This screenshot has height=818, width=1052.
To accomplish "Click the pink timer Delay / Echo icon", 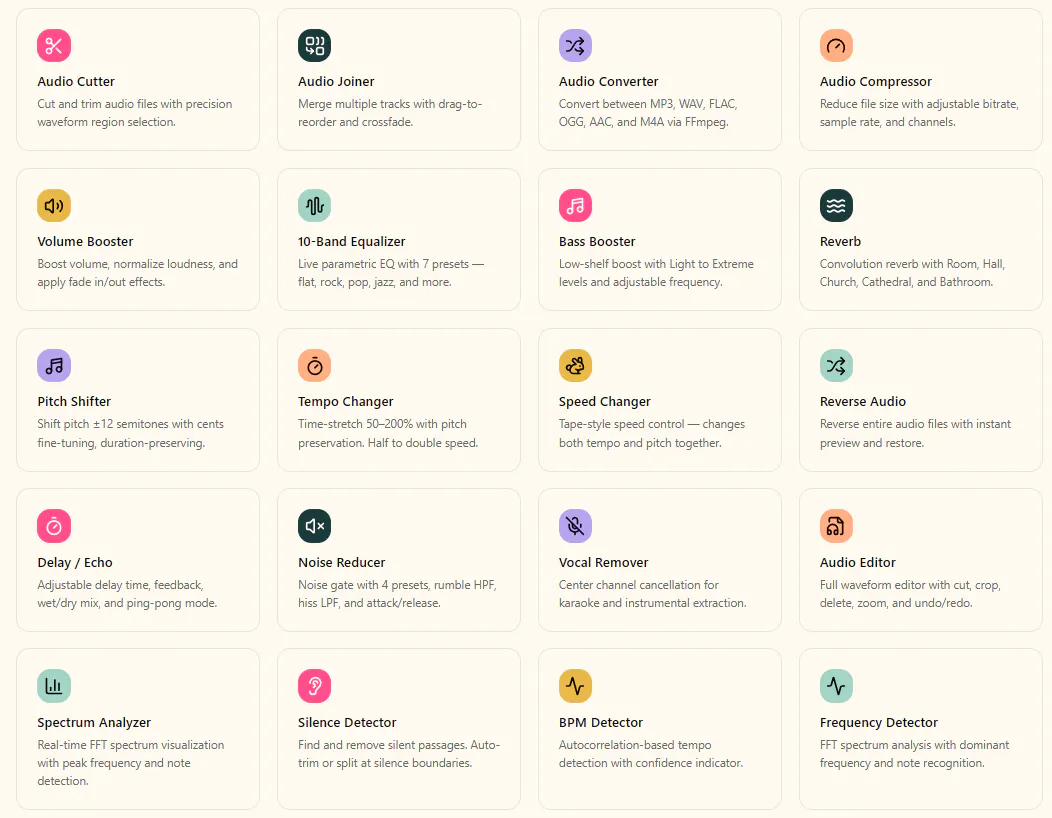I will 54,526.
